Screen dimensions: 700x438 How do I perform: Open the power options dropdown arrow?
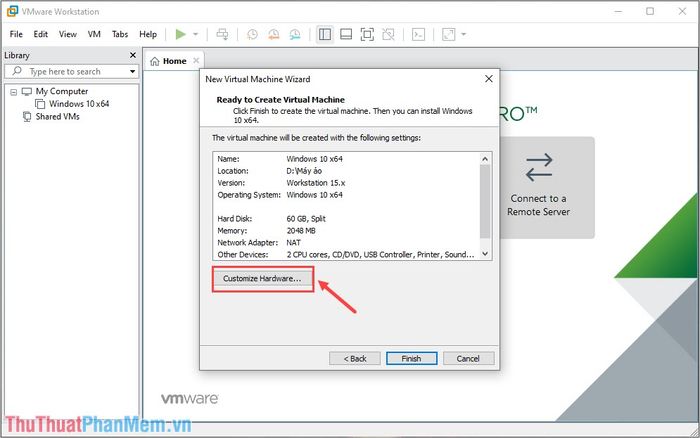[195, 34]
